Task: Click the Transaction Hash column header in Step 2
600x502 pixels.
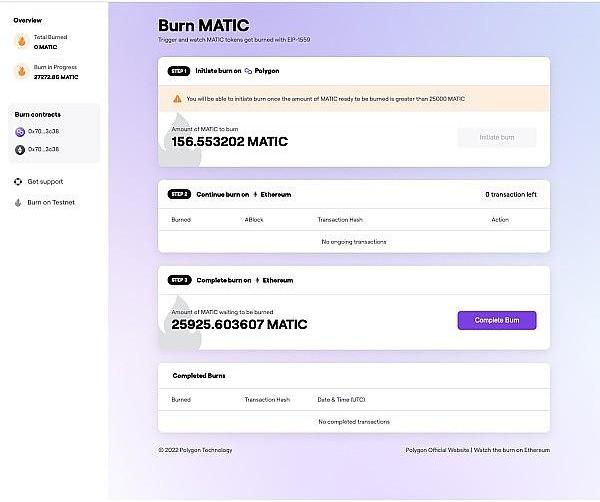Action: [340, 219]
